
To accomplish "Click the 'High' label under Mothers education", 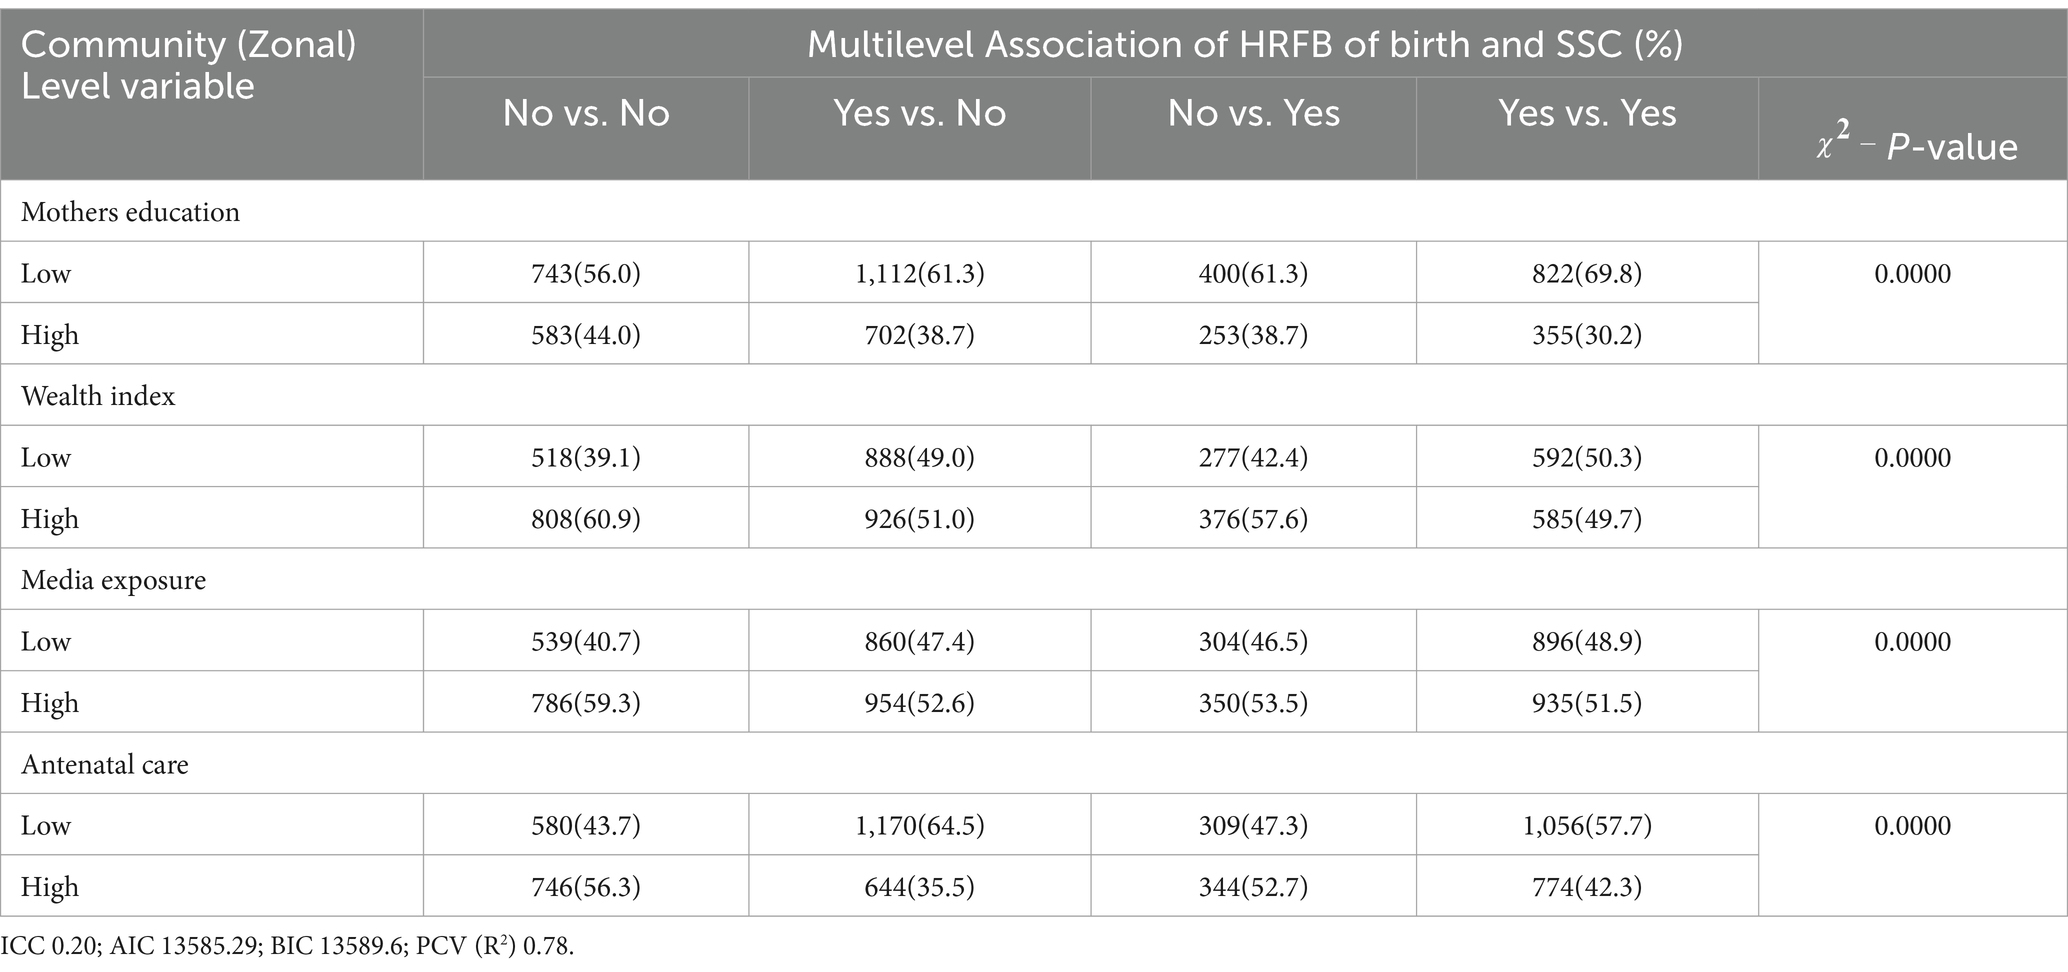I will [x=50, y=335].
